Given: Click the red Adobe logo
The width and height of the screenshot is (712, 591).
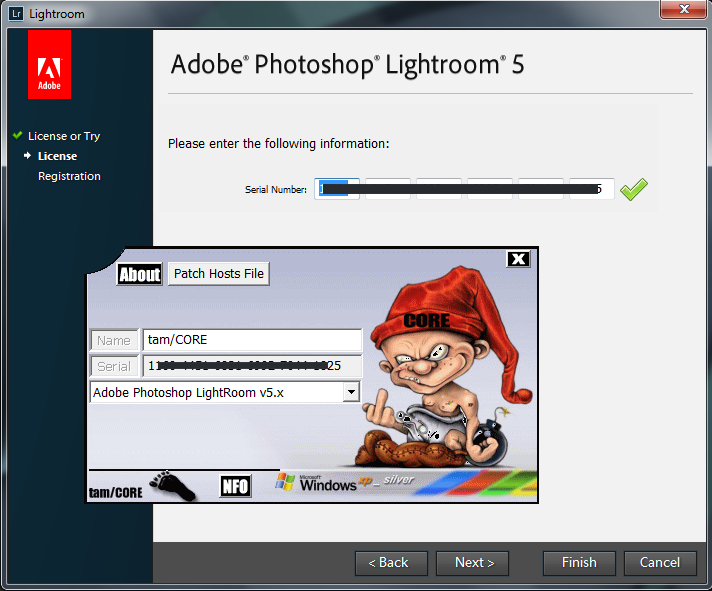Looking at the screenshot, I should click(49, 64).
